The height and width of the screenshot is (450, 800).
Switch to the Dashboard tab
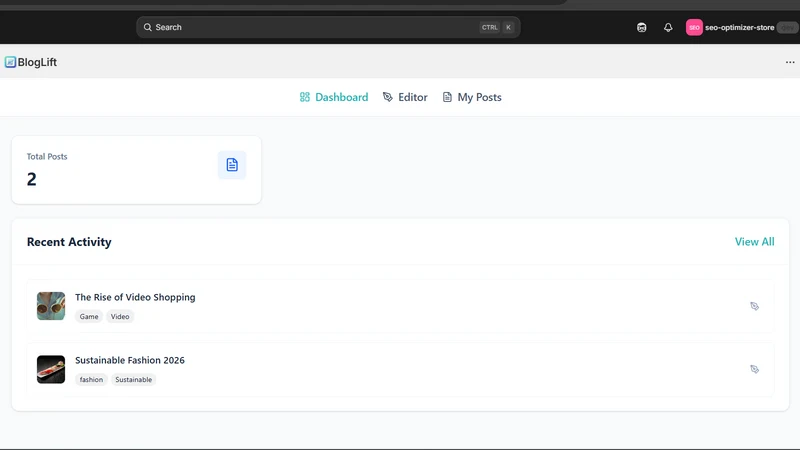click(334, 97)
